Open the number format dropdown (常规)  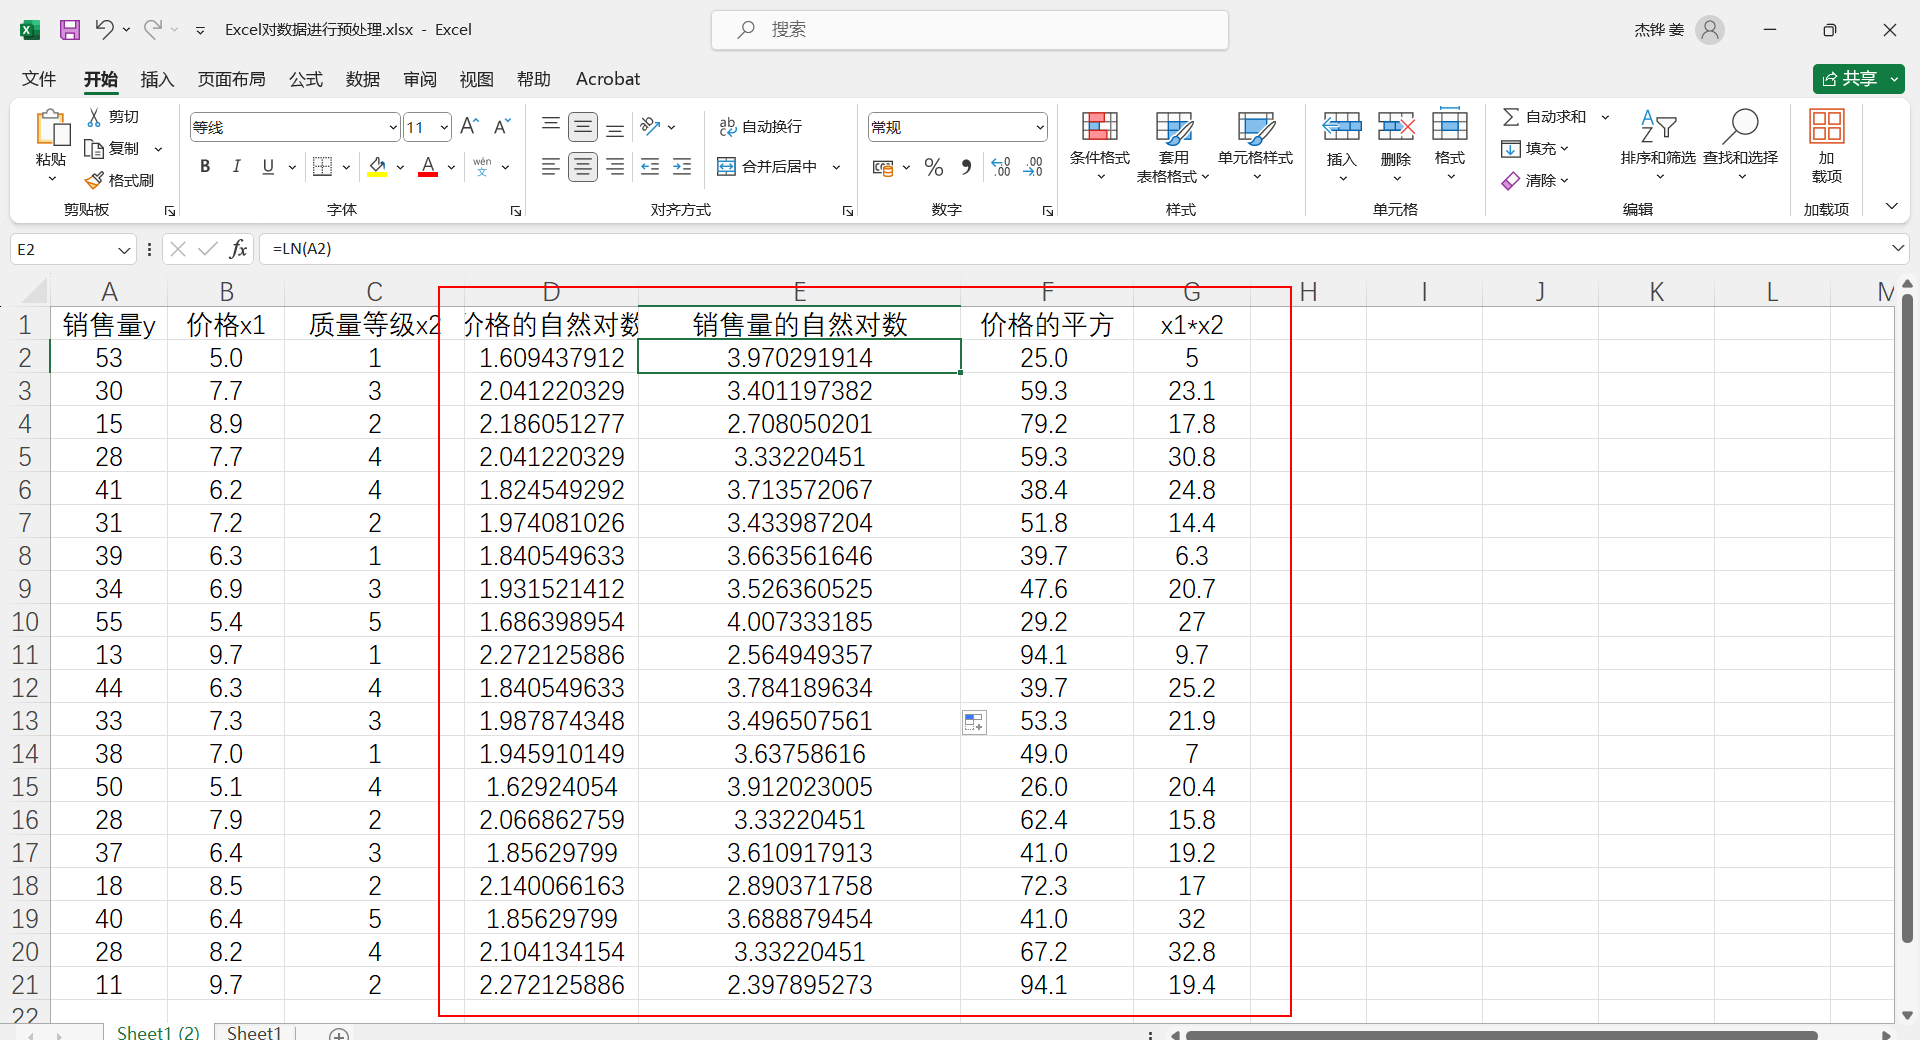(x=1040, y=127)
